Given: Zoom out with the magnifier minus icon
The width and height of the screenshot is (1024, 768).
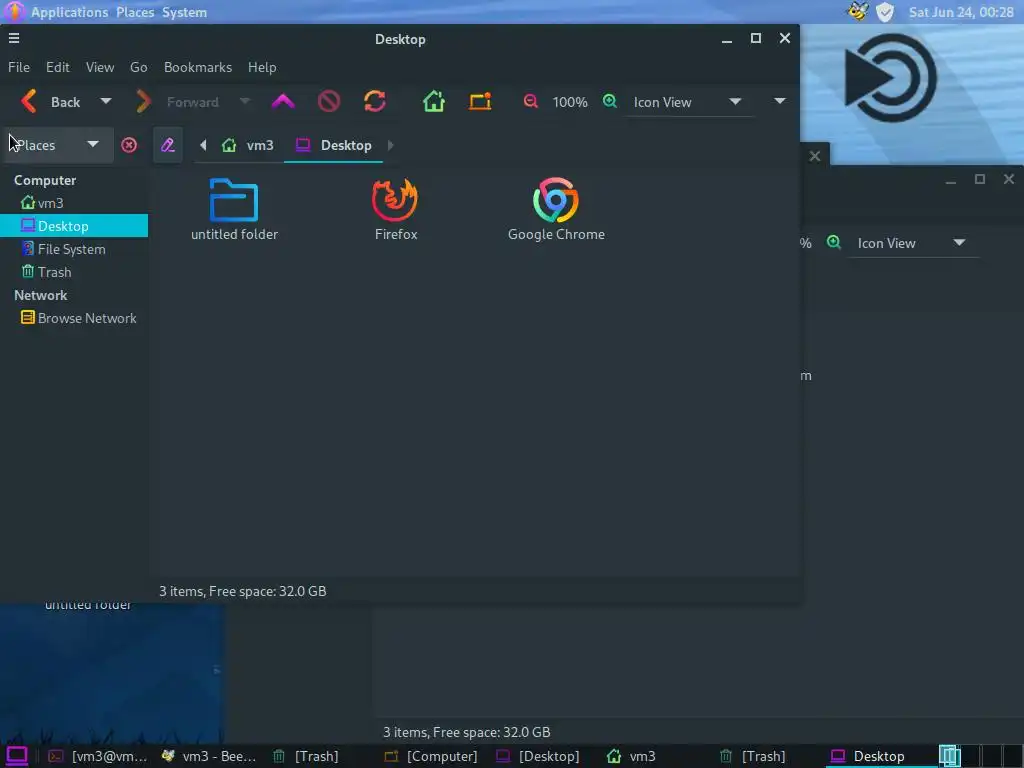Looking at the screenshot, I should click(x=530, y=101).
